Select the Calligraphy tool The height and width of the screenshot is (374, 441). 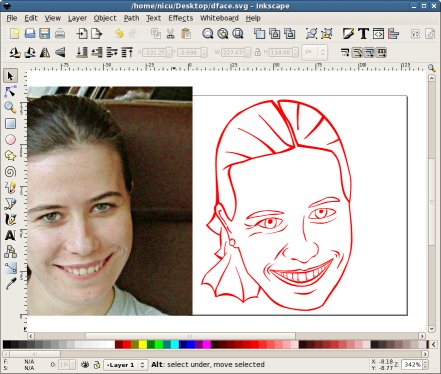[10, 220]
